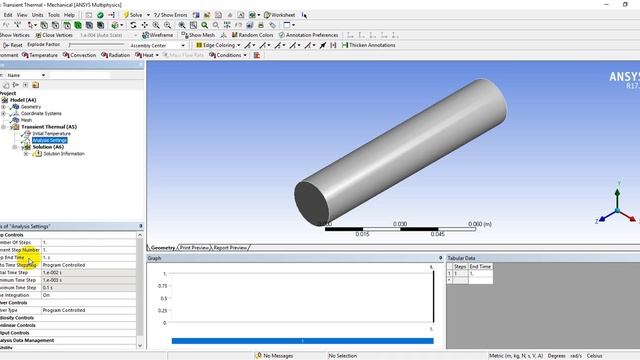Click the expand-all icon in outline toolbar
This screenshot has width=640, height=360.
(x=25, y=85)
